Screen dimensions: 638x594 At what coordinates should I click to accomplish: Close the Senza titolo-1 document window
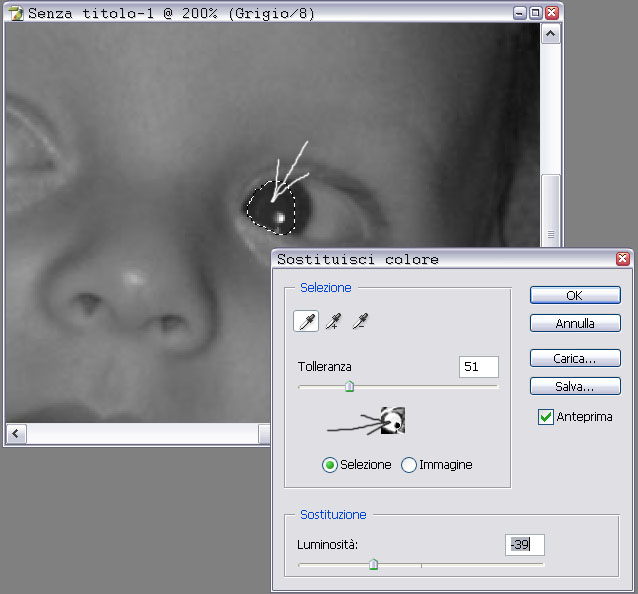pos(552,14)
